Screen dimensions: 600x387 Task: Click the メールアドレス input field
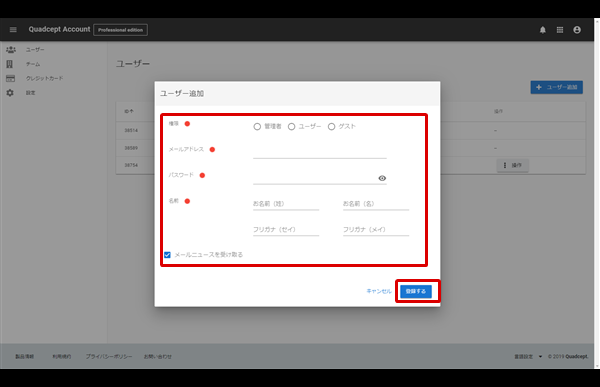(320, 152)
